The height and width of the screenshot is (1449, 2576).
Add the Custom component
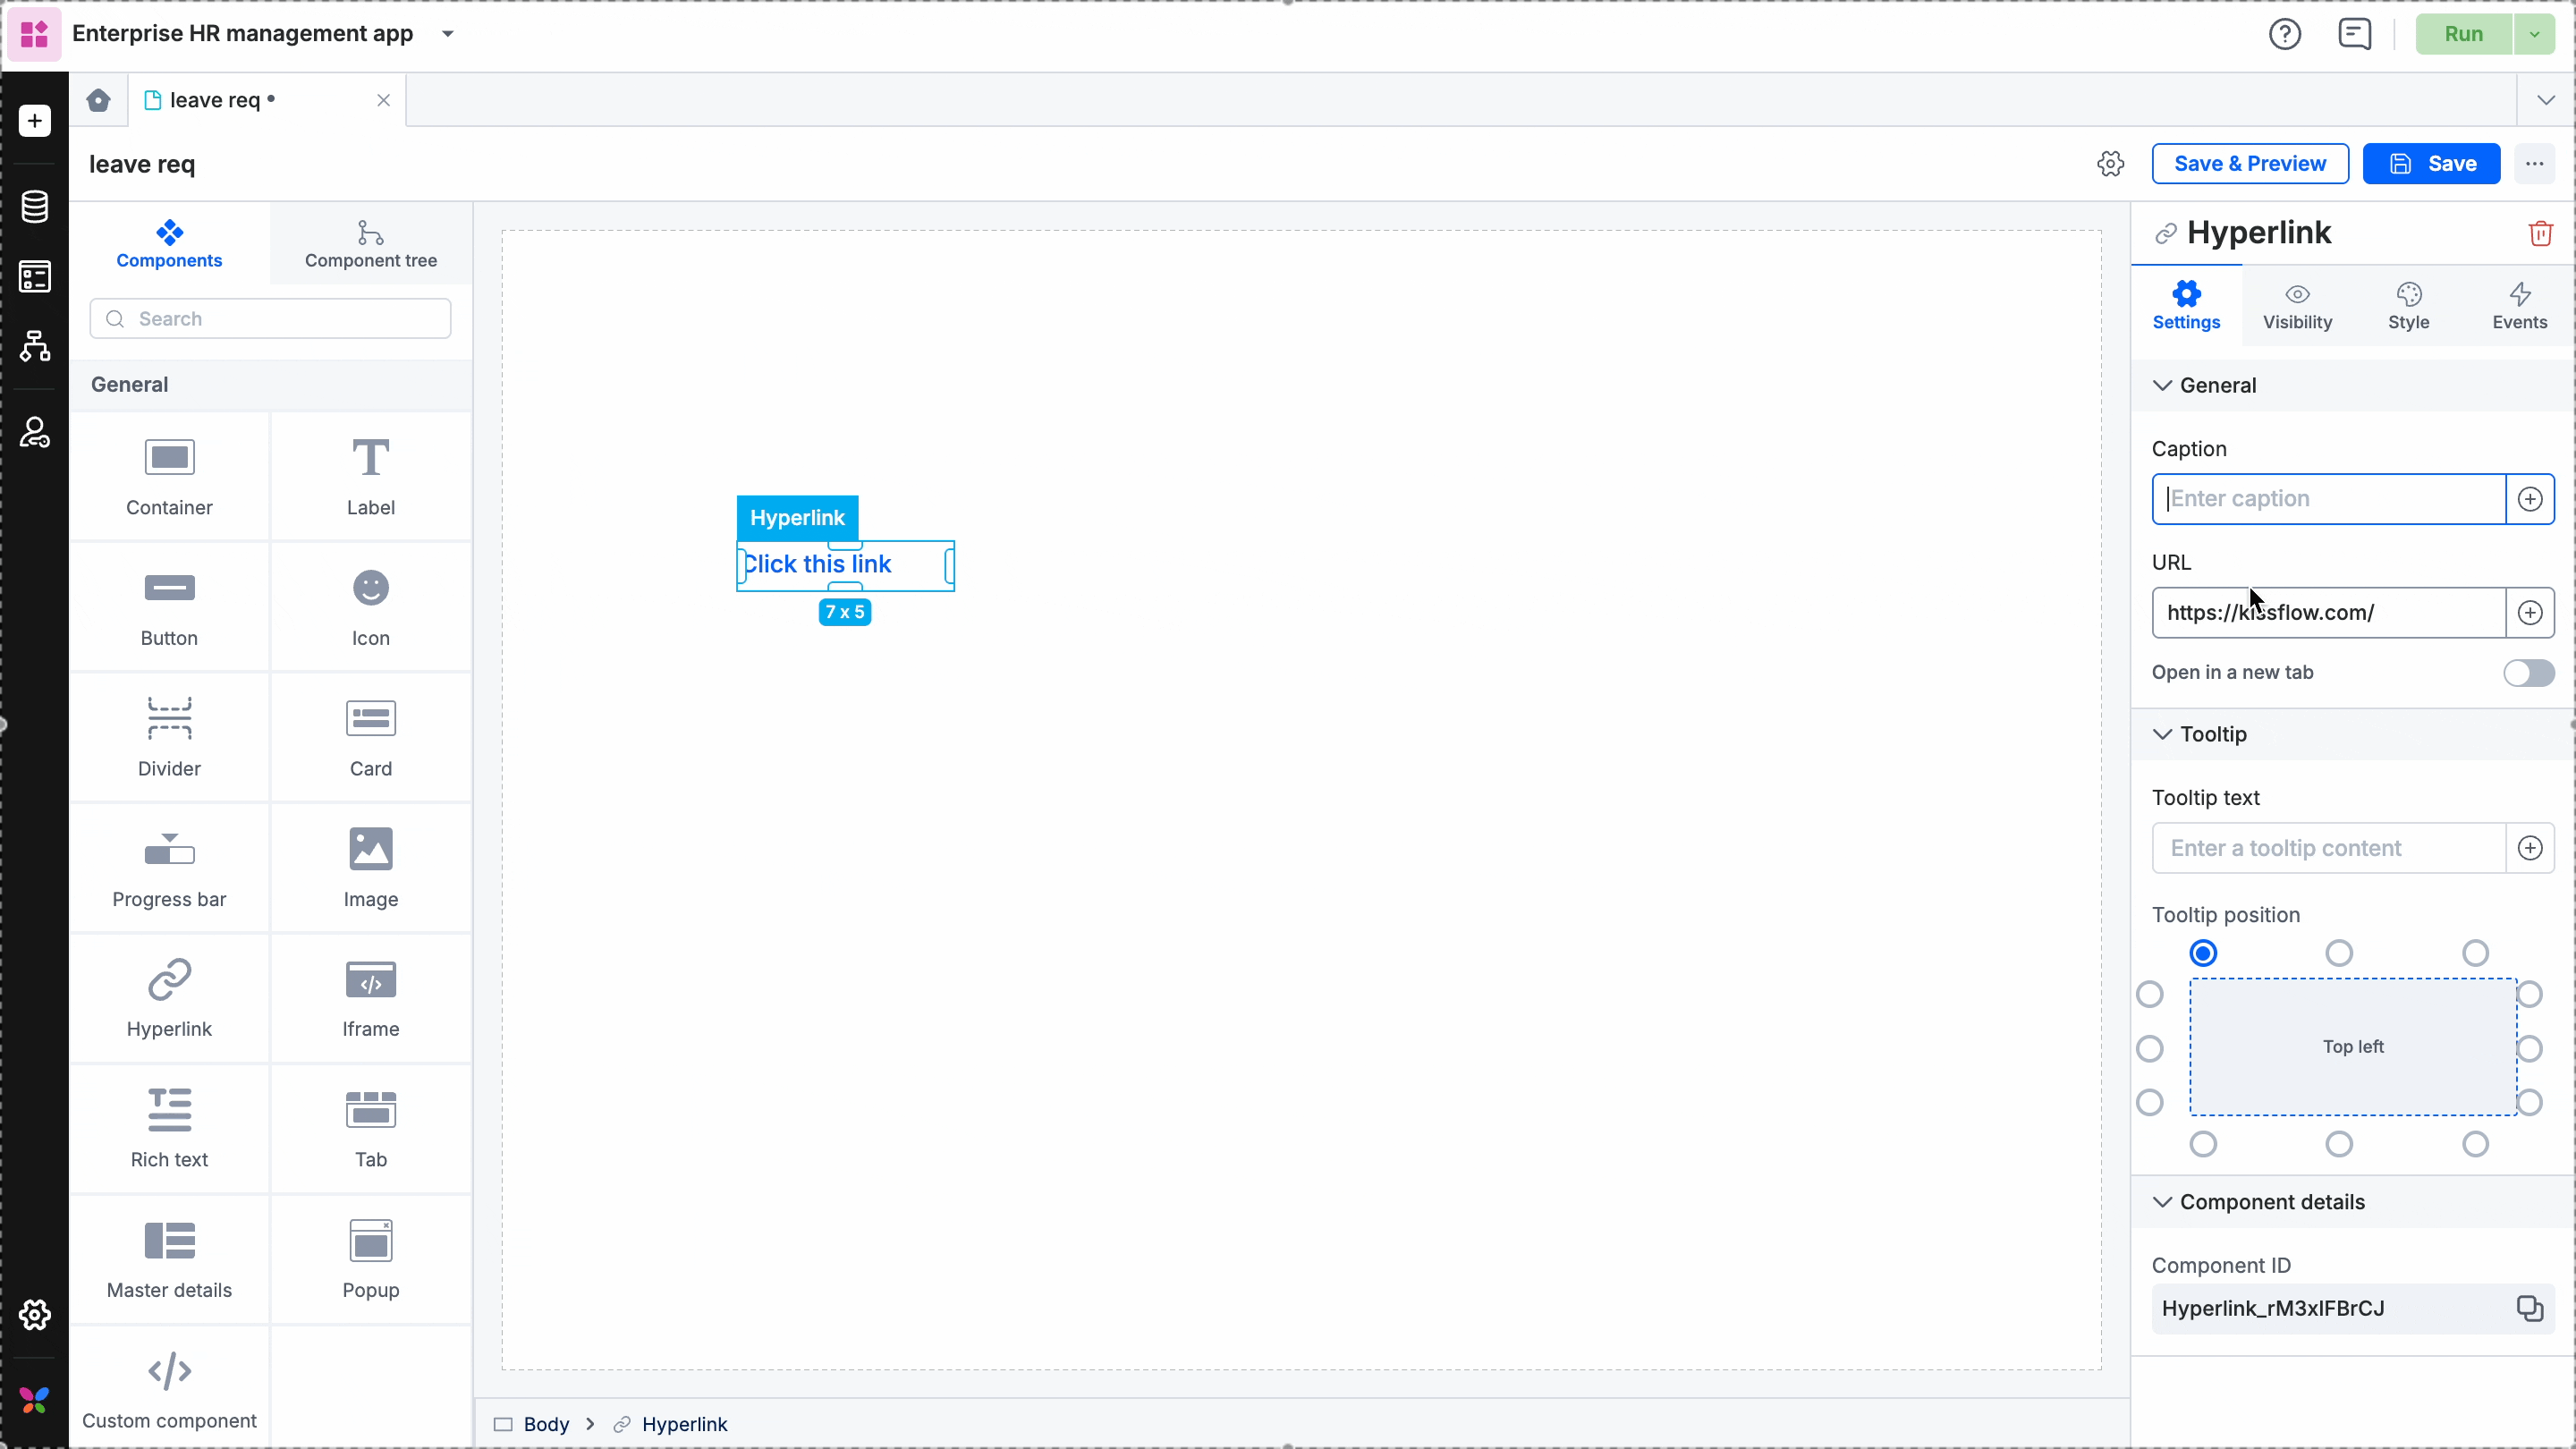pyautogui.click(x=169, y=1390)
